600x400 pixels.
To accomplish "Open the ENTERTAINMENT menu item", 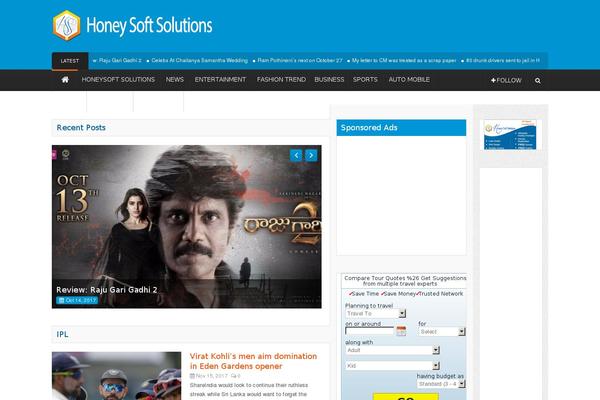I will (x=220, y=80).
